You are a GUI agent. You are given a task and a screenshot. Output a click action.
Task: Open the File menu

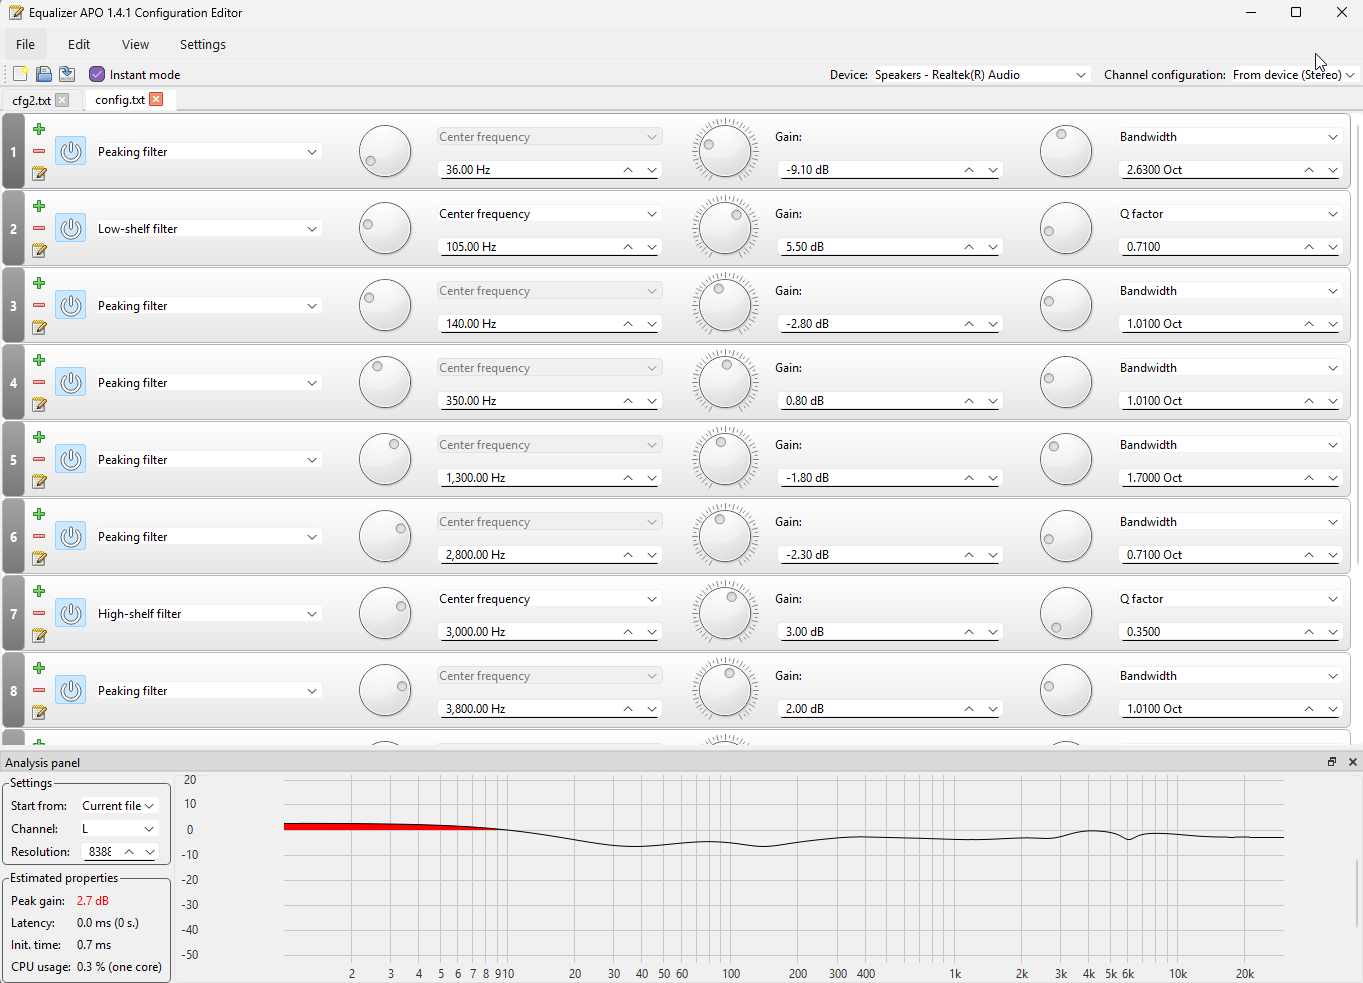point(26,44)
